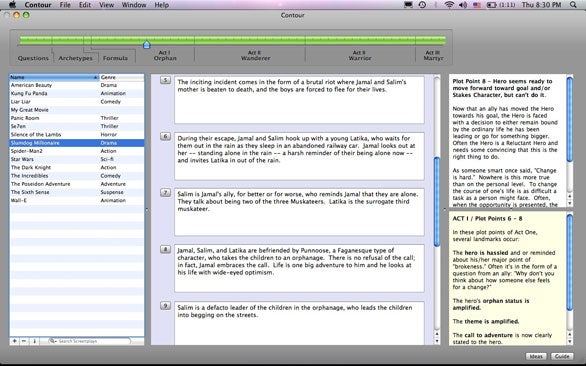Open the Apple menu

[x=12, y=5]
